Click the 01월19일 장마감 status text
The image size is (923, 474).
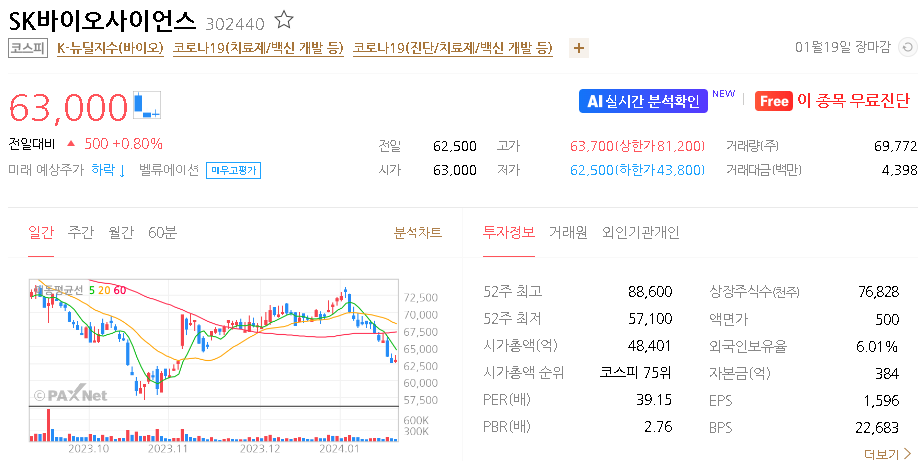tap(842, 47)
